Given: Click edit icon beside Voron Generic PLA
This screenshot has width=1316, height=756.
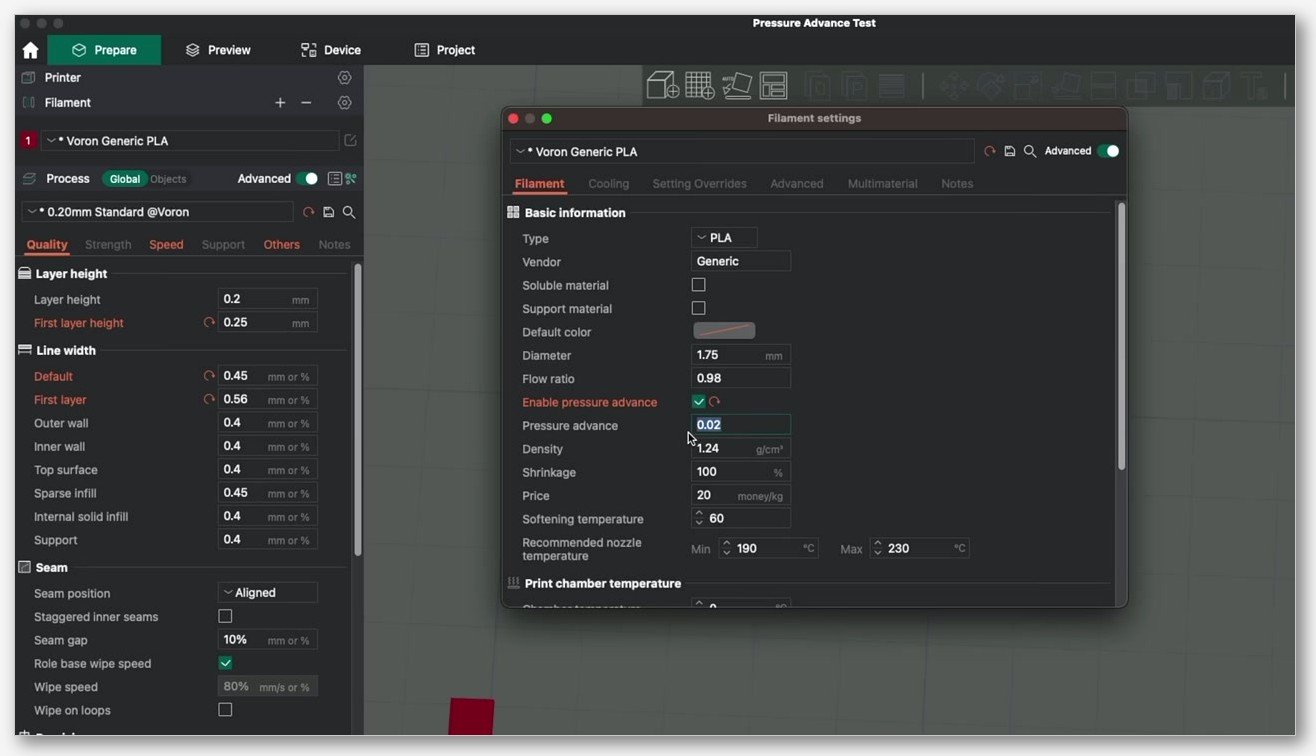Looking at the screenshot, I should click(x=350, y=141).
